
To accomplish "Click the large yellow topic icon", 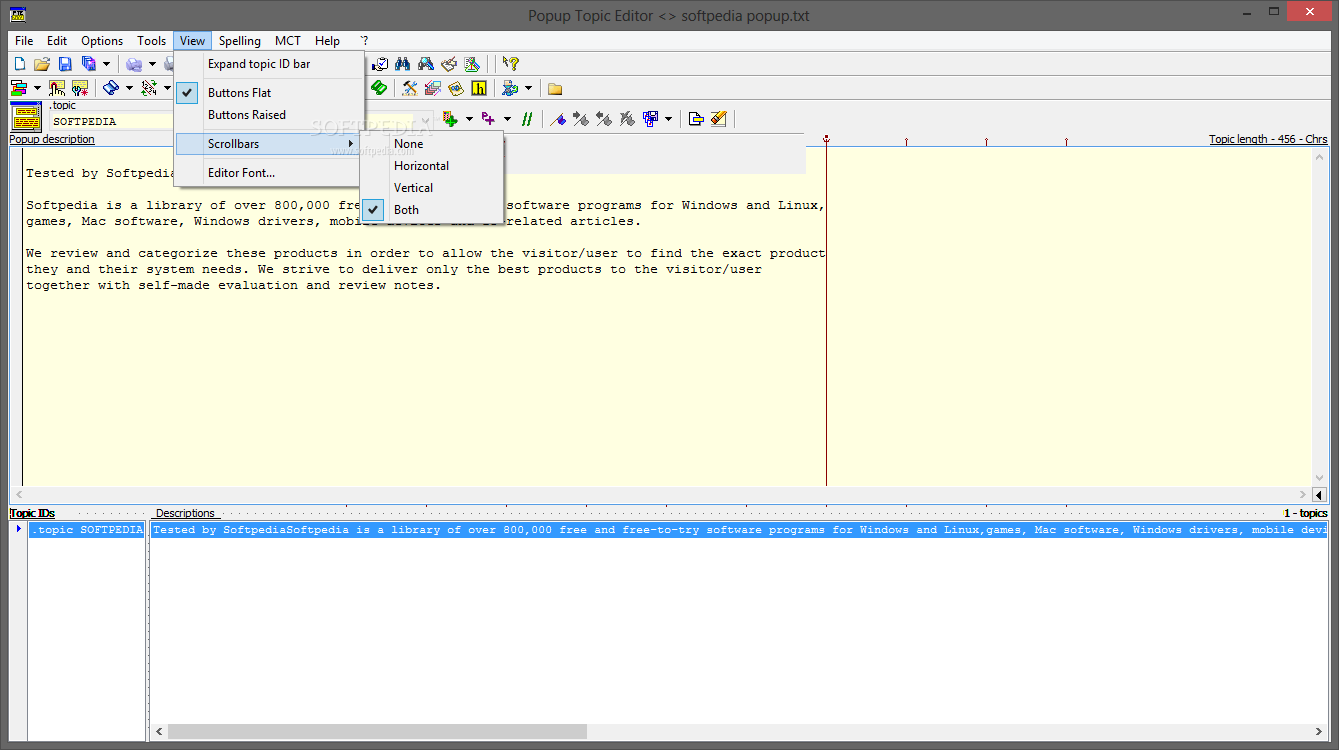I will [x=27, y=117].
